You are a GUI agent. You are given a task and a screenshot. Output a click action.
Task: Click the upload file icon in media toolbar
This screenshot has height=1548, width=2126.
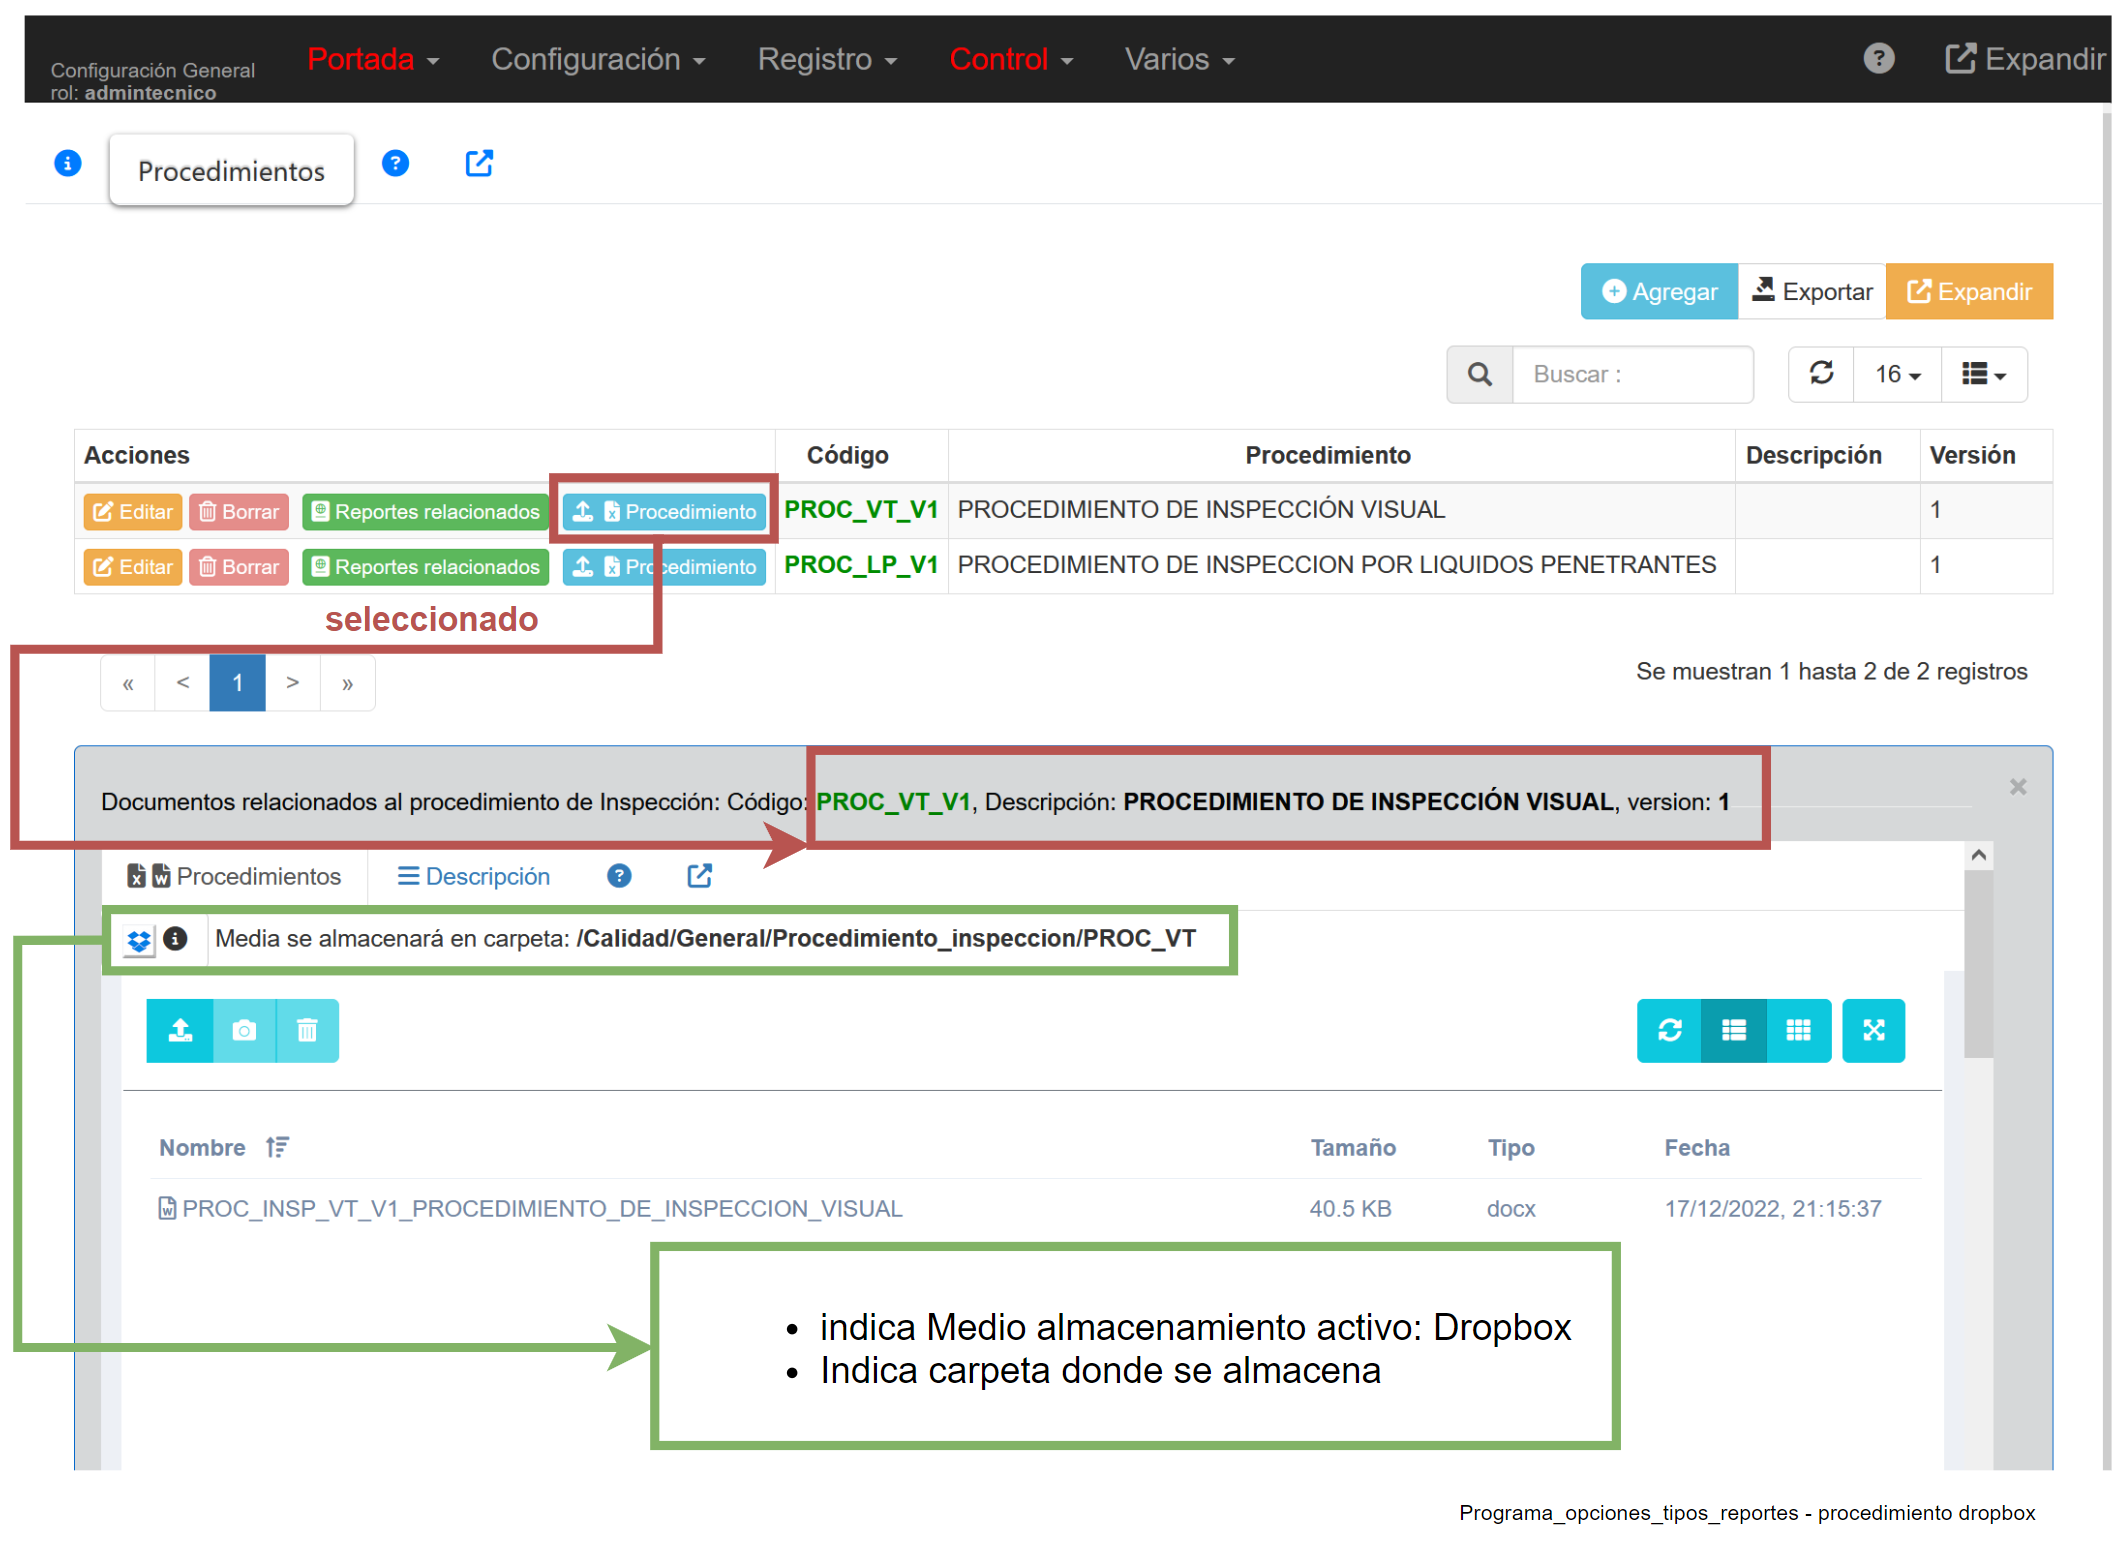(180, 1030)
